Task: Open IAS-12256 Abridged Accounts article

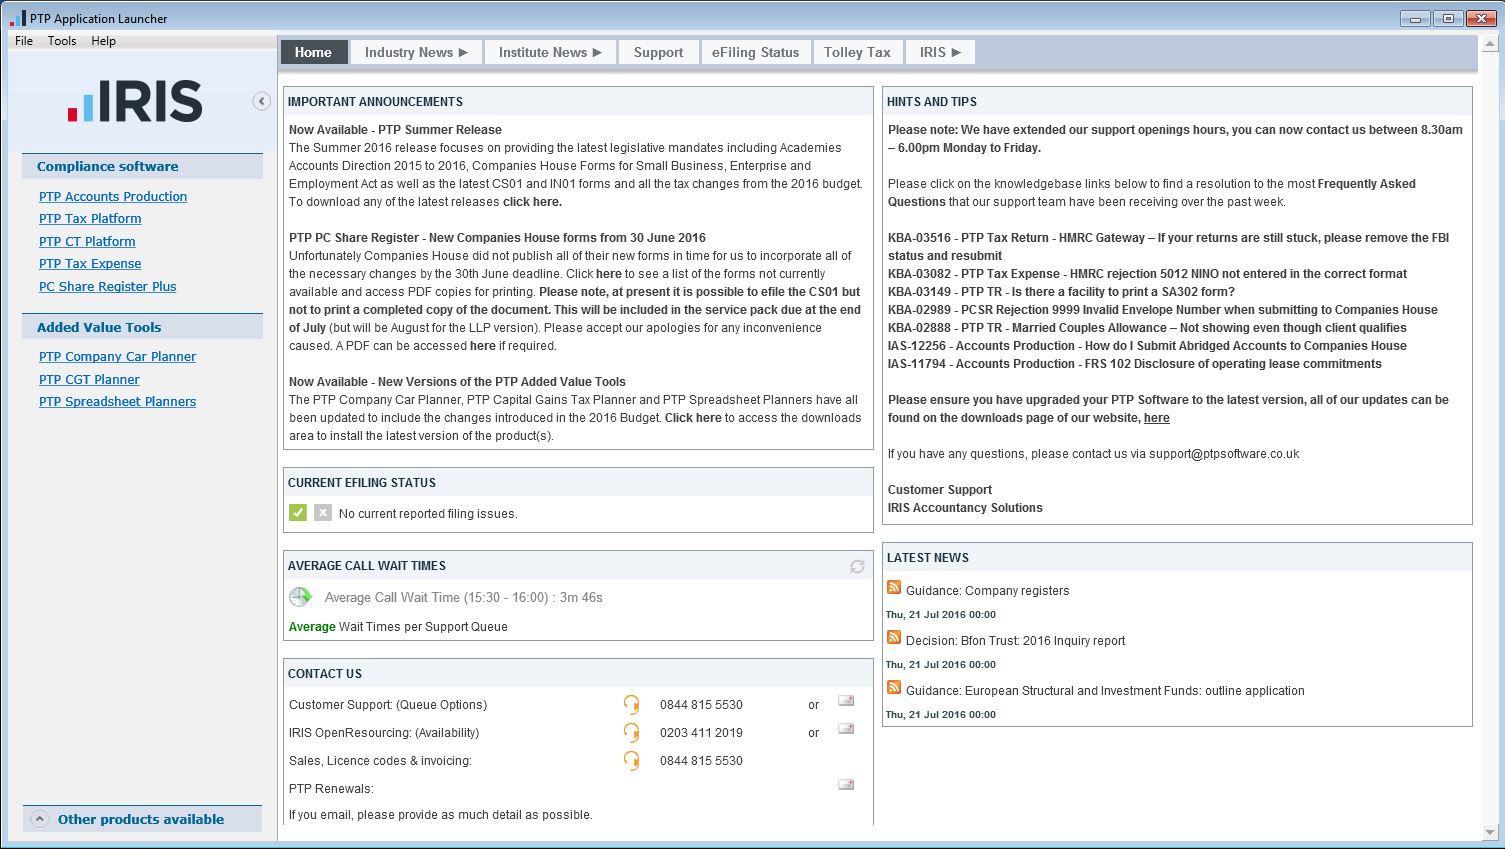Action: point(1147,346)
